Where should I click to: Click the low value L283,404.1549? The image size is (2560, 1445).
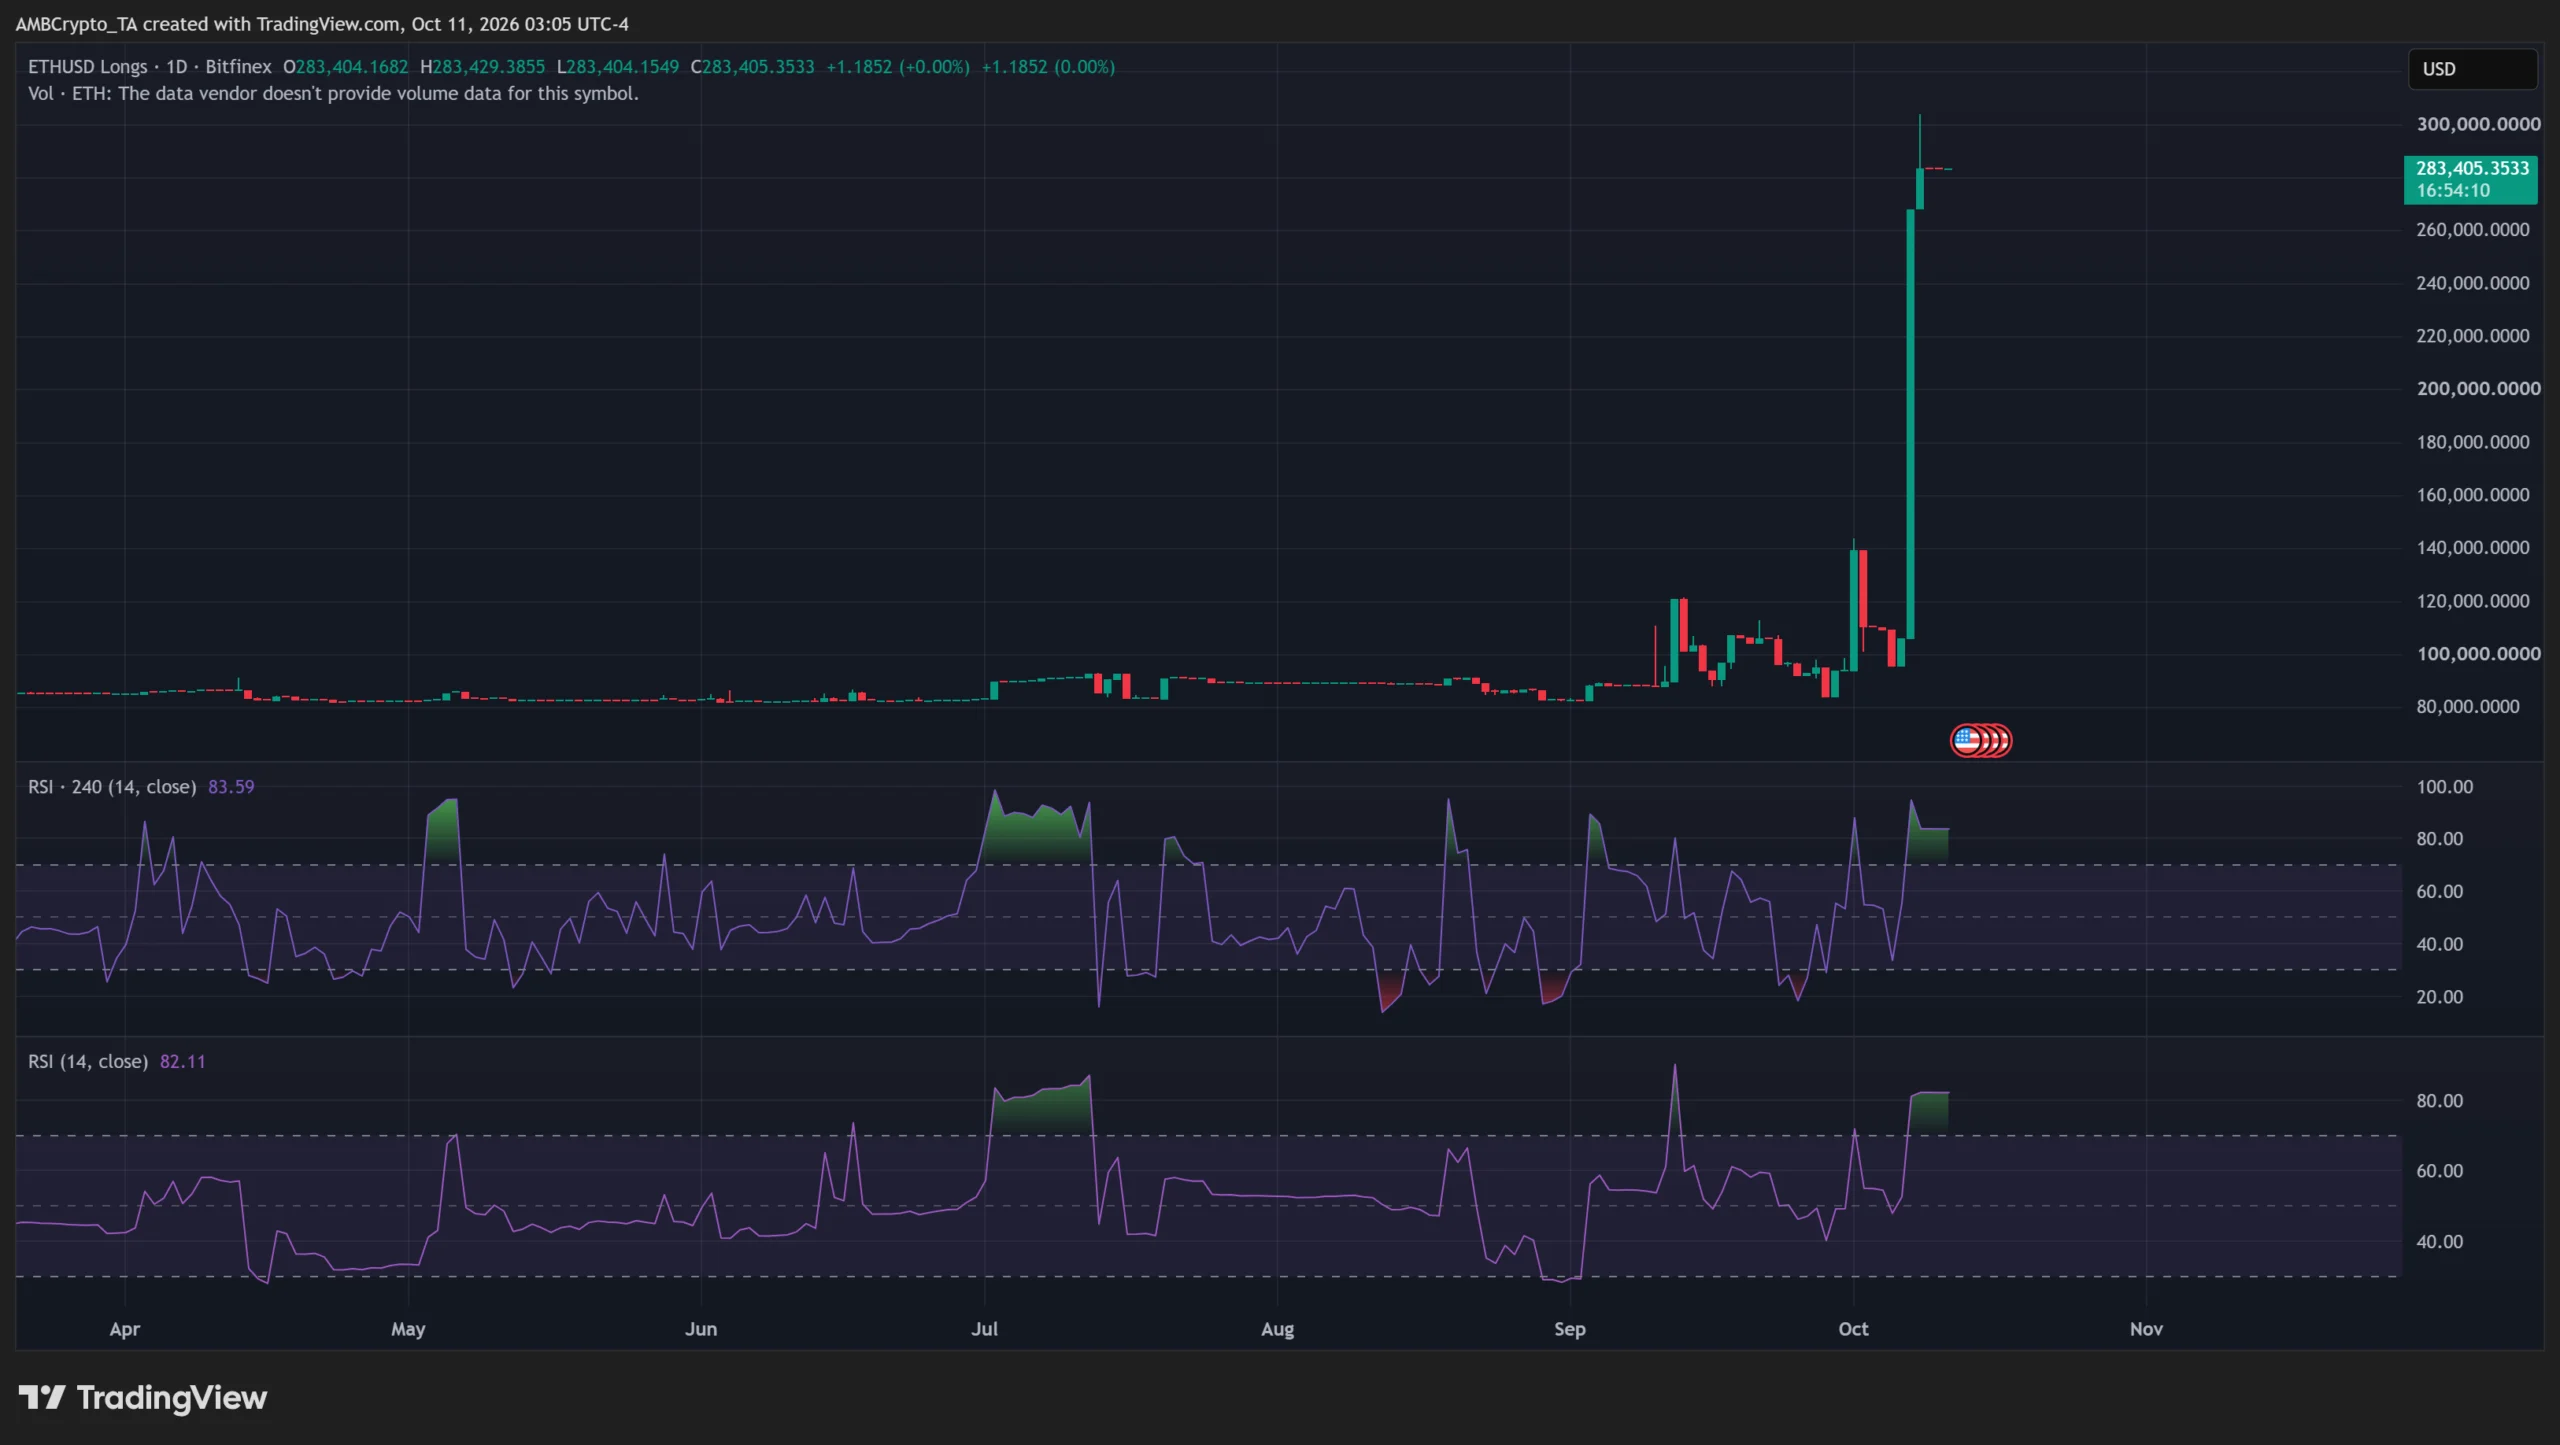(x=618, y=67)
